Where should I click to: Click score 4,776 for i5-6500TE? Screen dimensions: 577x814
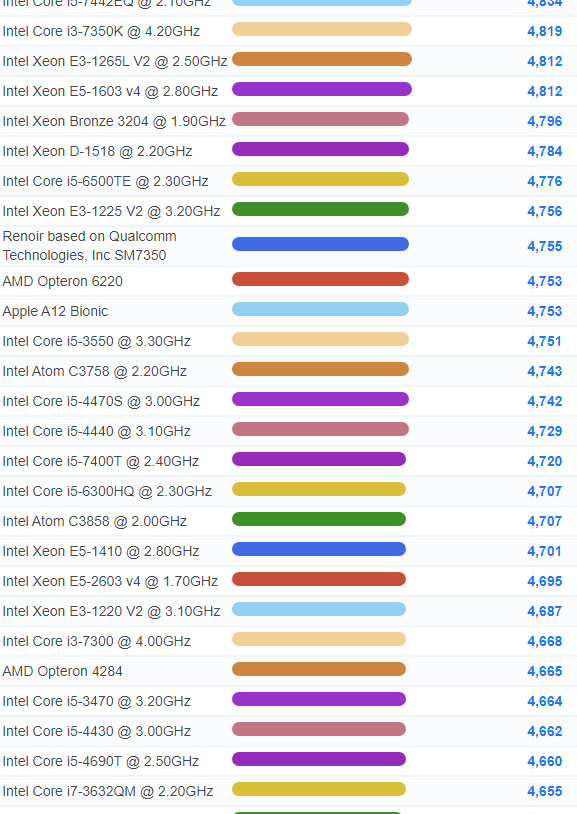coord(545,181)
